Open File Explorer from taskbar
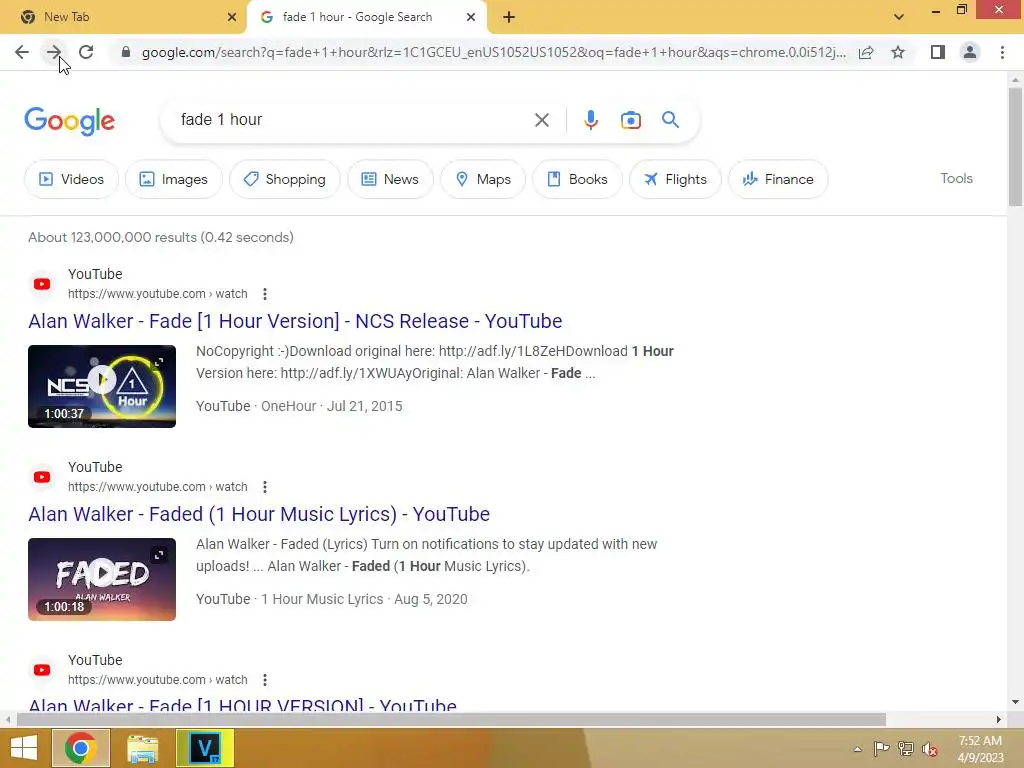Screen dimensions: 1024x768 (142, 748)
